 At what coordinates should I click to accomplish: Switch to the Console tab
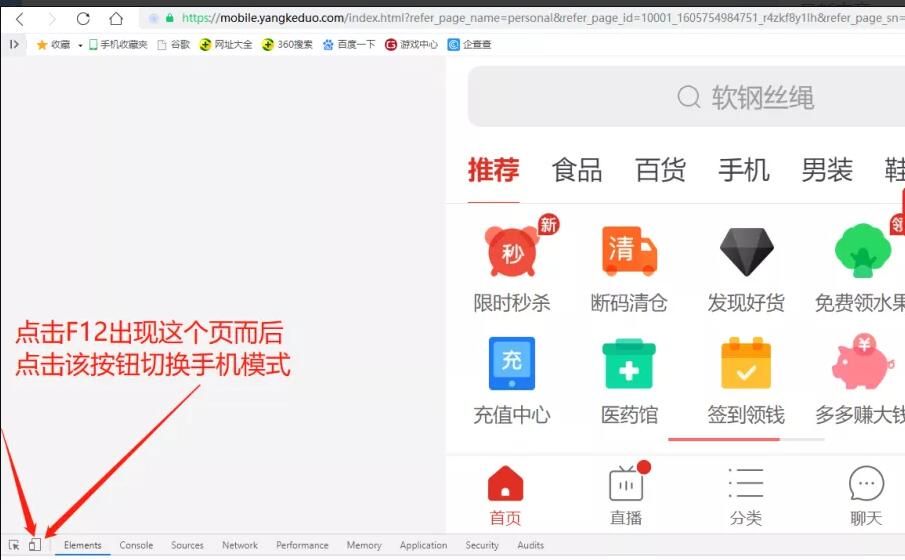coord(136,545)
